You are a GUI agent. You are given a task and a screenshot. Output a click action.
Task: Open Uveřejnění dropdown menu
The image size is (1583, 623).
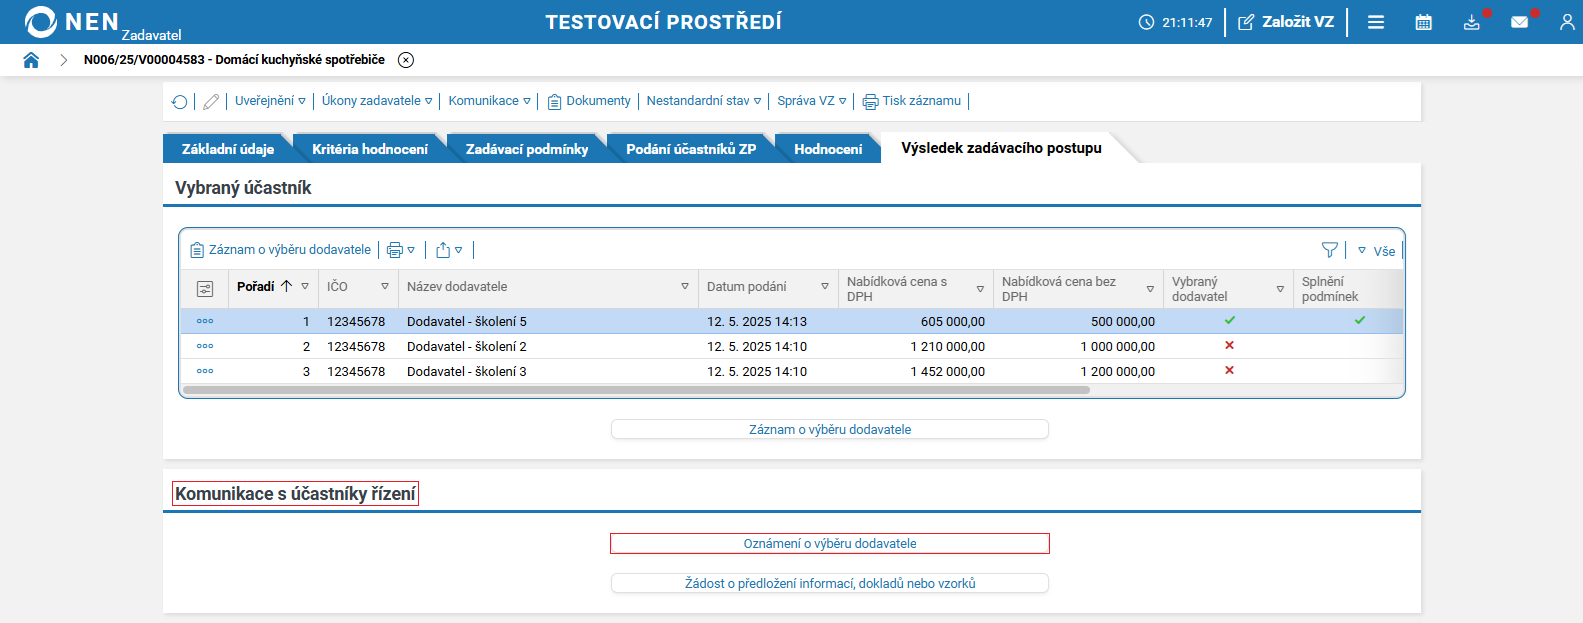click(270, 101)
